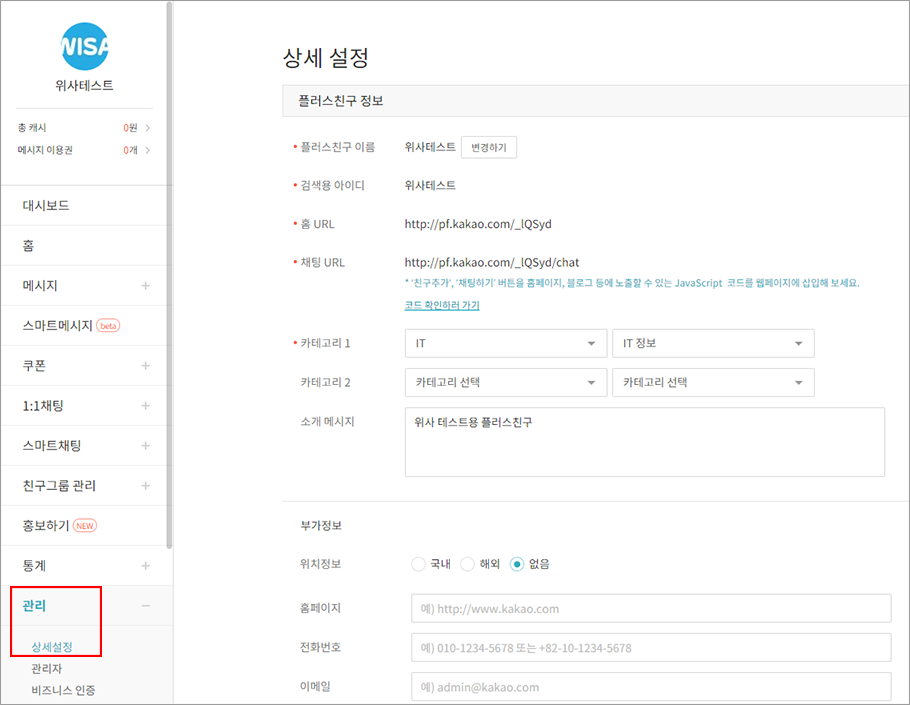Open first 카테고리 2 선택 dropdown
Screen dimensions: 910x705
505,382
